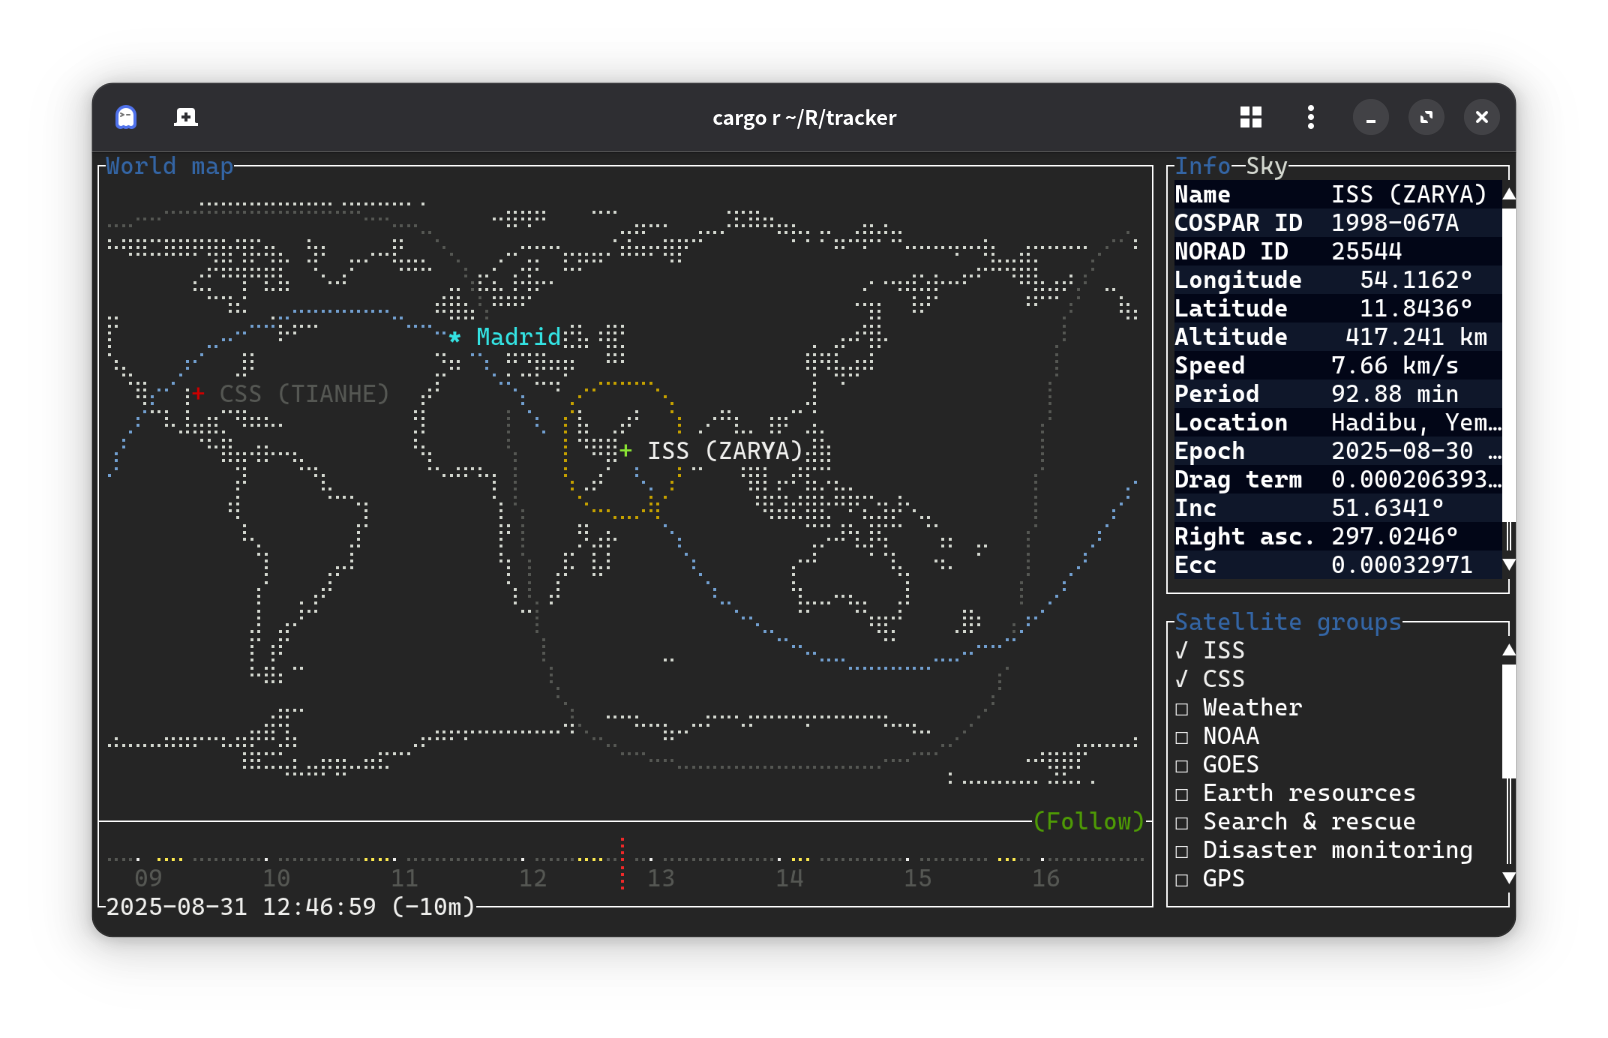Select the CSS (TIANHE) marker on the map
This screenshot has height=1038, width=1608.
coord(199,394)
